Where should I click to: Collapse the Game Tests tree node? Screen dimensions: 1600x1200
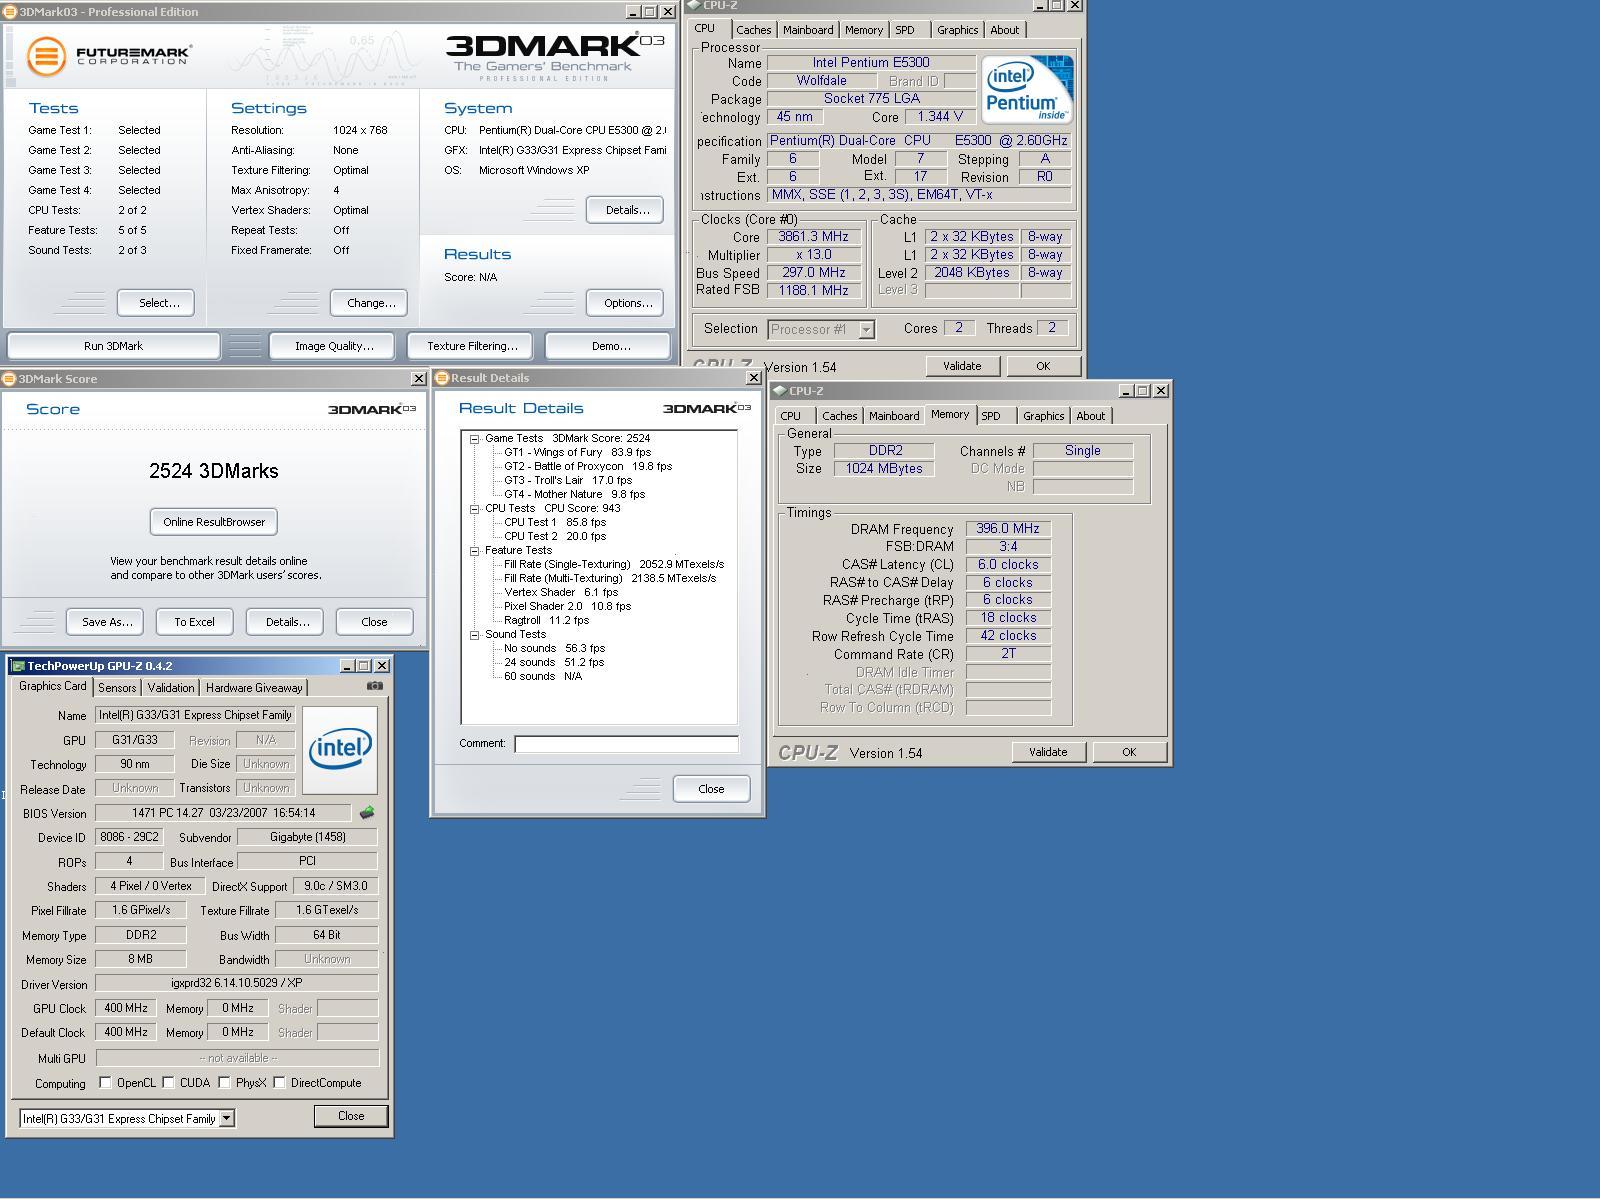pyautogui.click(x=475, y=438)
